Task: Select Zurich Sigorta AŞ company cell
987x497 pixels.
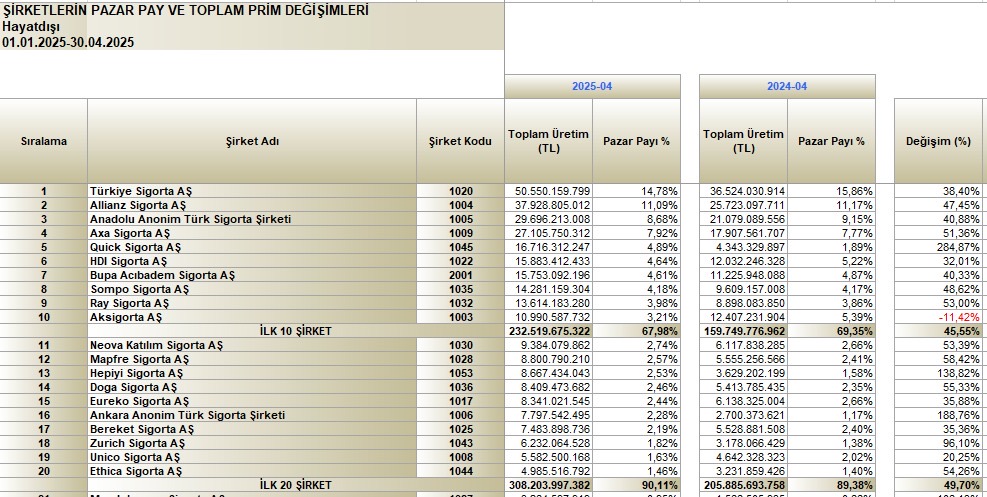Action: pos(252,443)
